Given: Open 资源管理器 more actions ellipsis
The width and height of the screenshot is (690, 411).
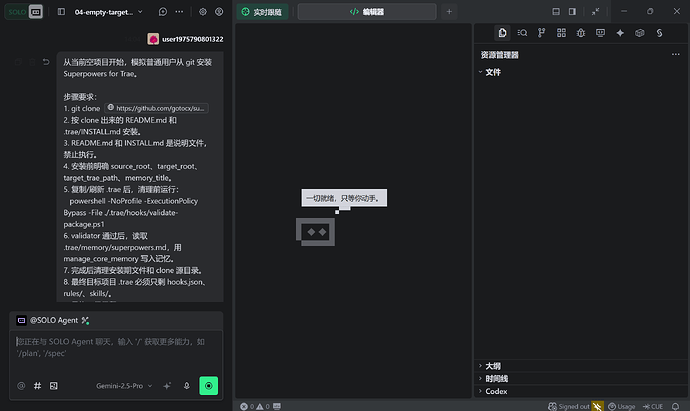Looking at the screenshot, I should [675, 55].
